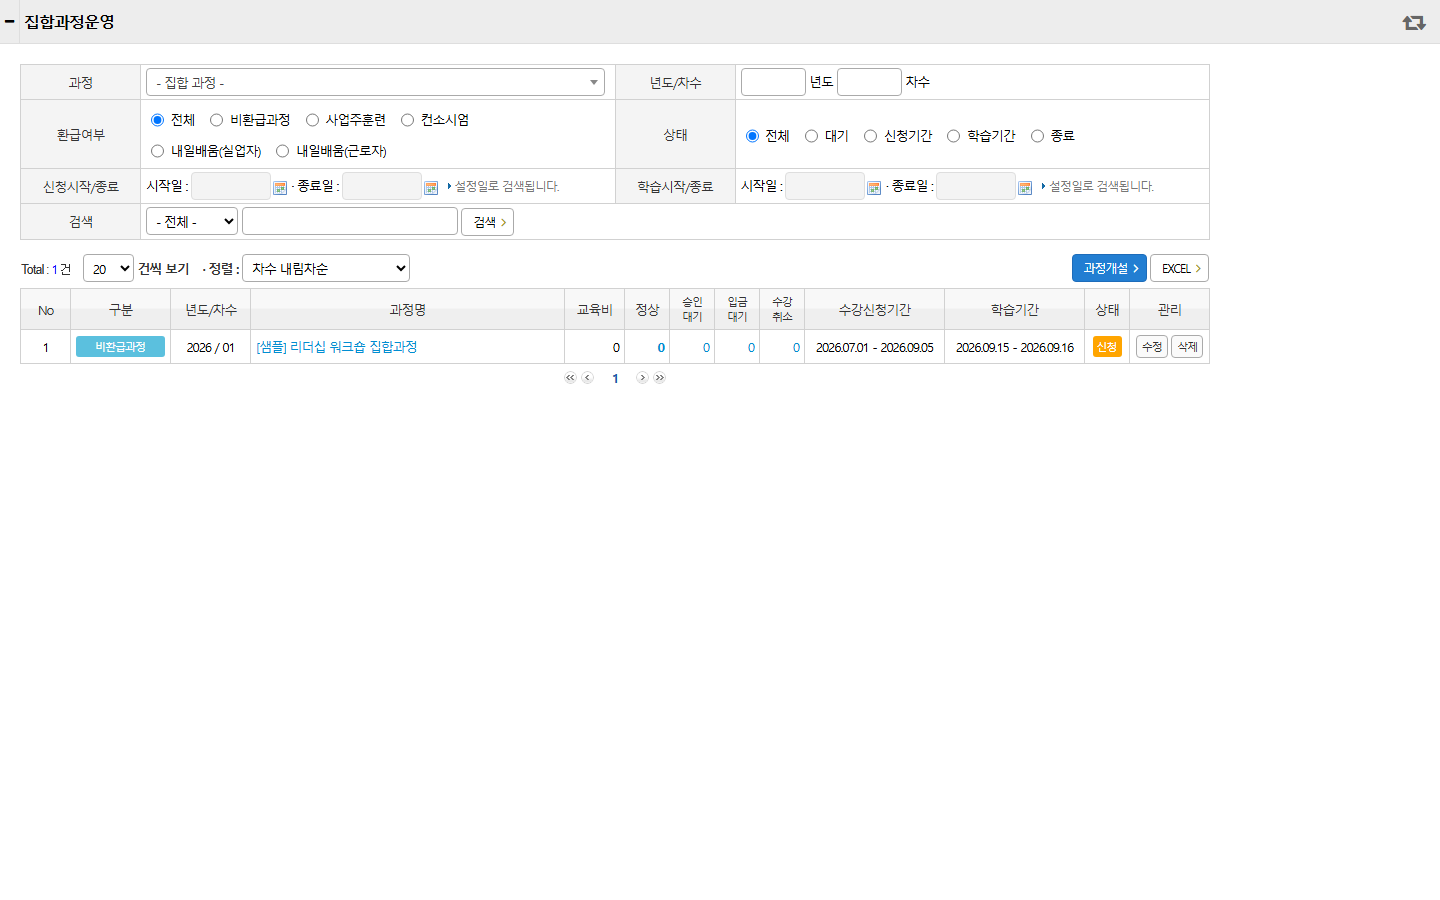Select the 대기 status radio
Screen dimensions: 1440x900
[x=811, y=136]
